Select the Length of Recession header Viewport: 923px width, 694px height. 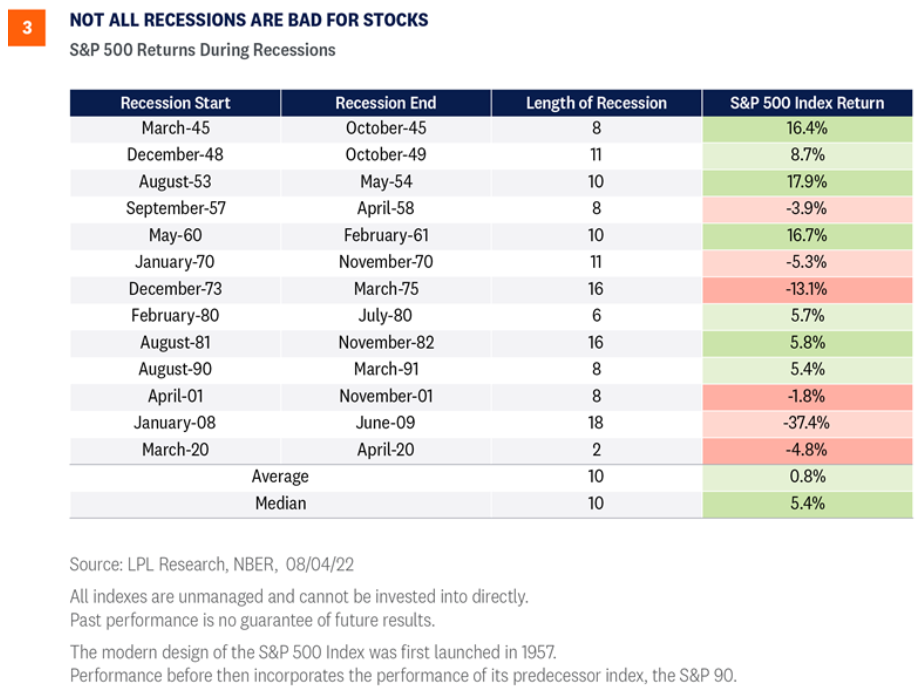(596, 103)
